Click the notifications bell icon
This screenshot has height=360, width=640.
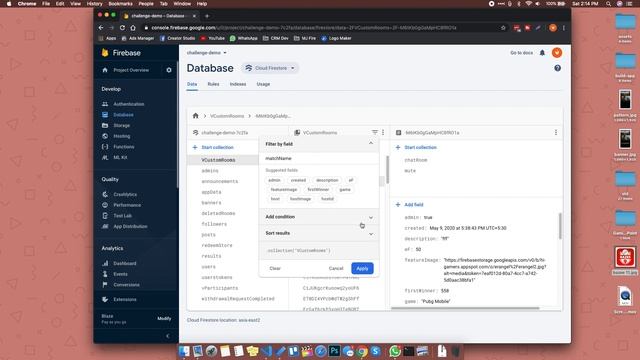point(542,53)
